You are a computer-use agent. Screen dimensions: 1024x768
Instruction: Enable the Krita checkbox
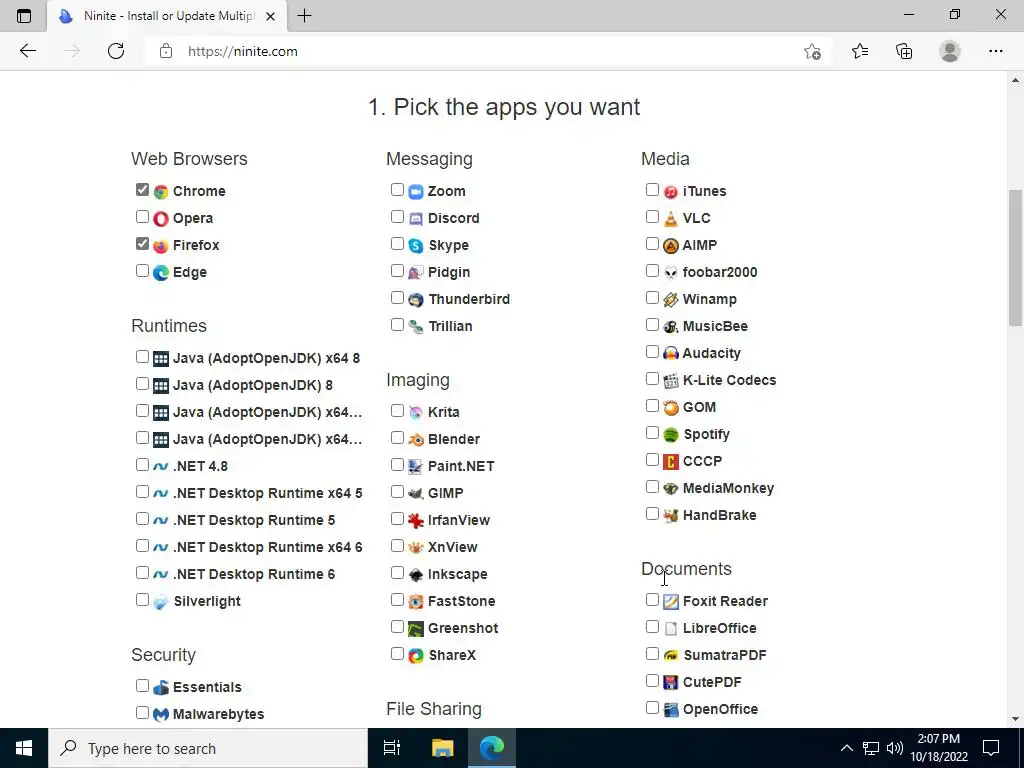(397, 411)
